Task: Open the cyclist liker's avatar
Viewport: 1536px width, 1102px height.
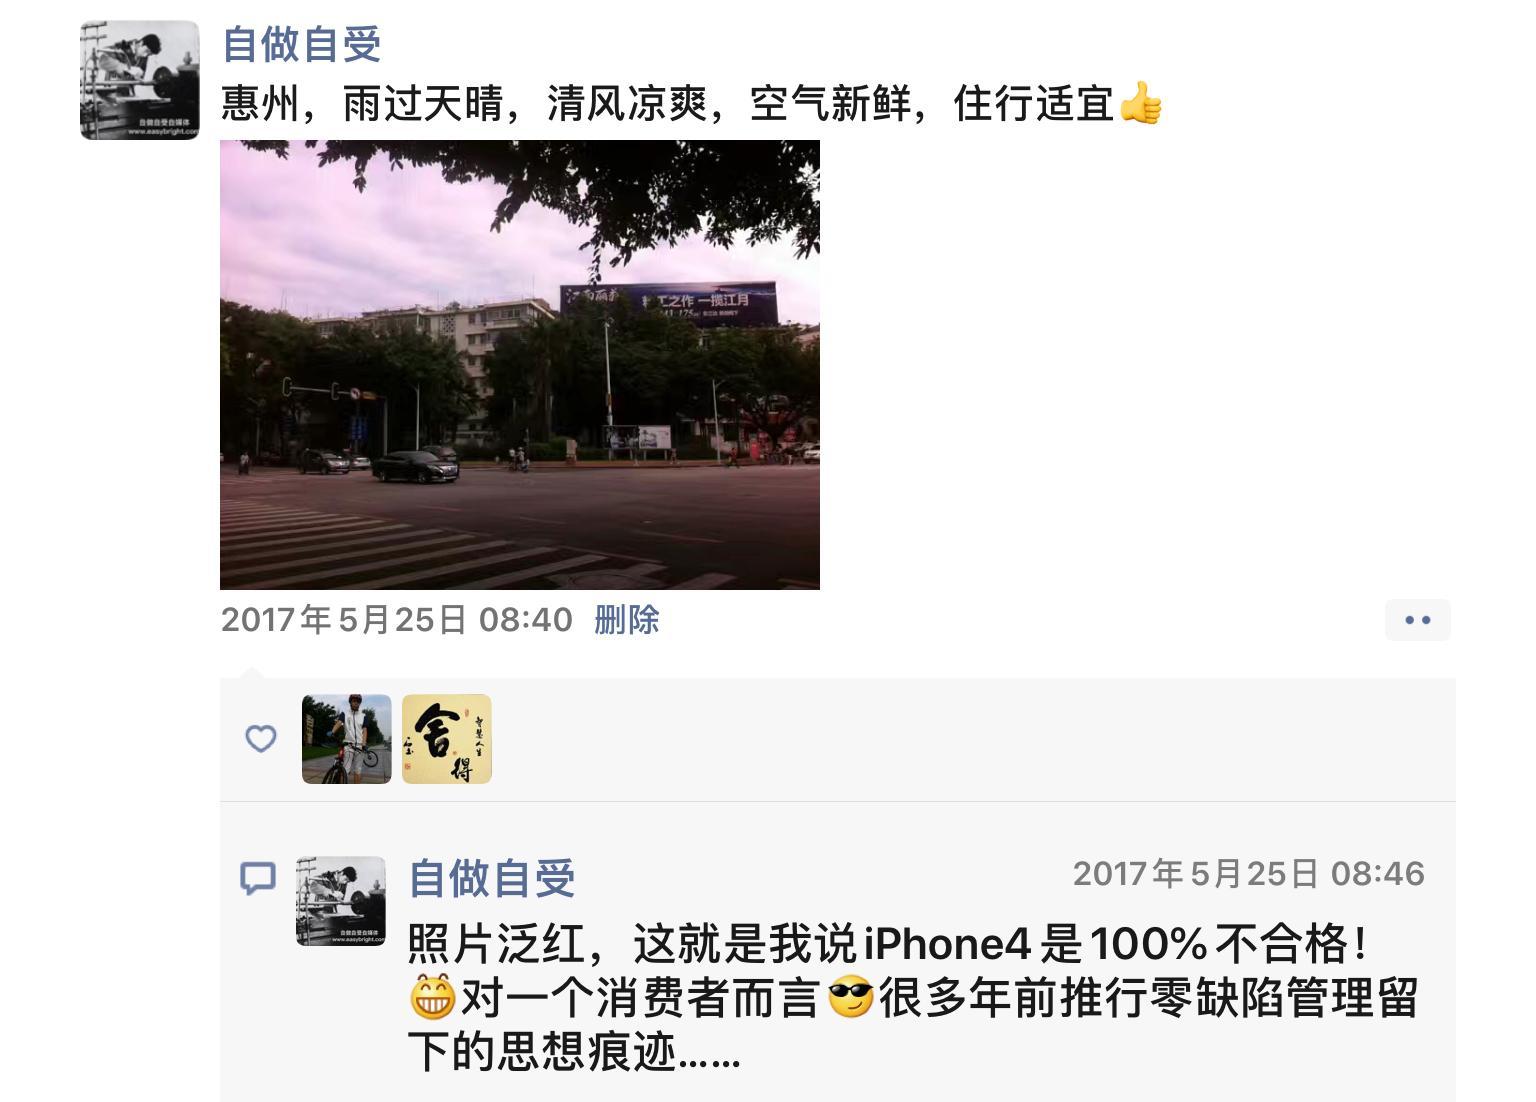Action: tap(347, 739)
